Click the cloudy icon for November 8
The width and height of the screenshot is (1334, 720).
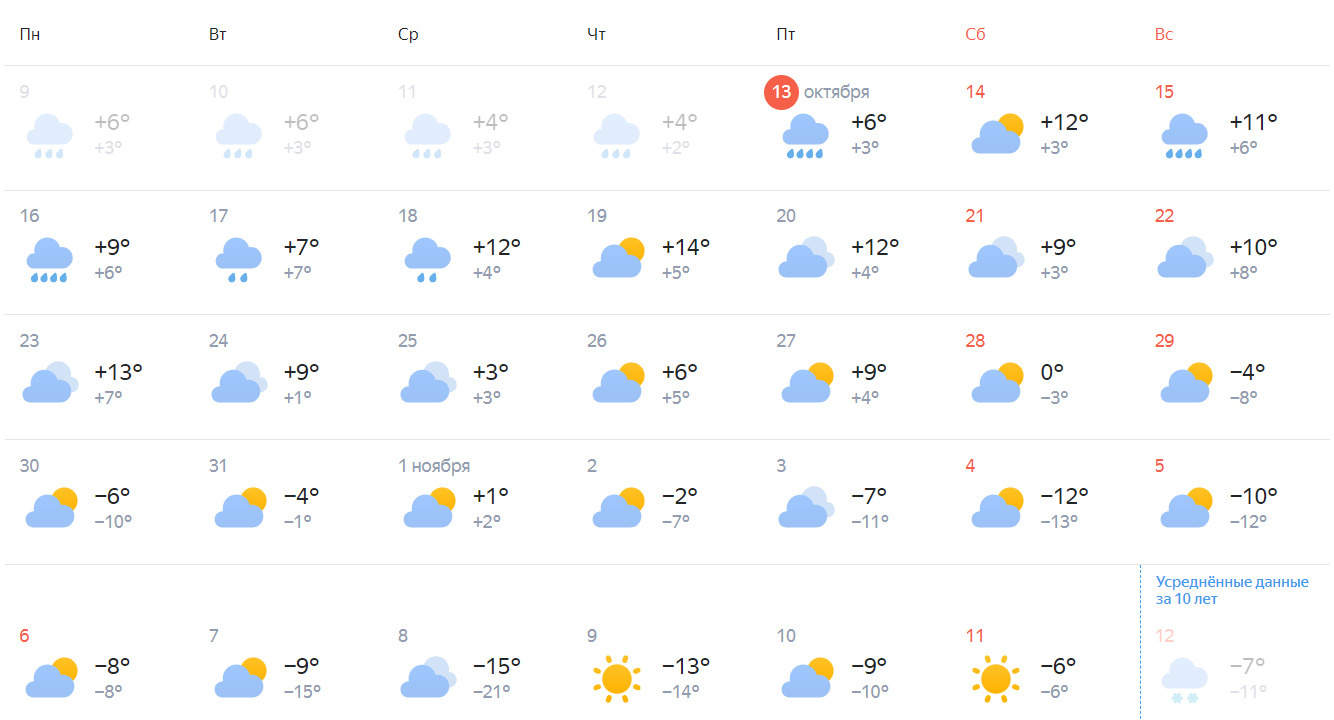(x=428, y=677)
